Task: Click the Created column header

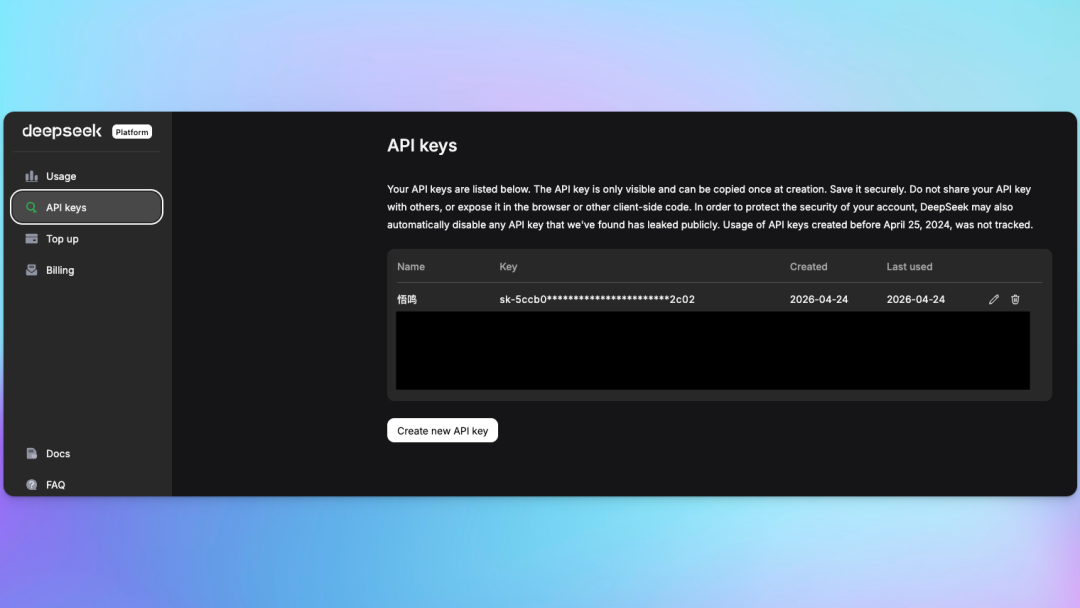Action: click(x=808, y=267)
